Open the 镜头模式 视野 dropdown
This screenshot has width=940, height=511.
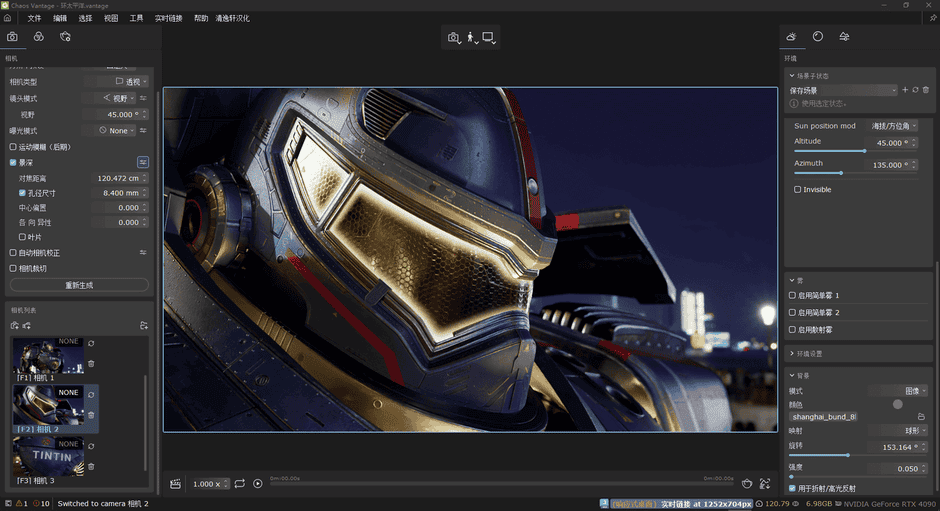coord(110,98)
